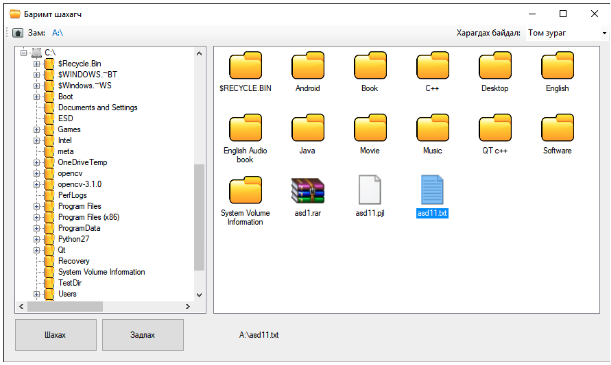Select Documents and Settings in tree
Image resolution: width=611 pixels, height=365 pixels.
pyautogui.click(x=98, y=108)
